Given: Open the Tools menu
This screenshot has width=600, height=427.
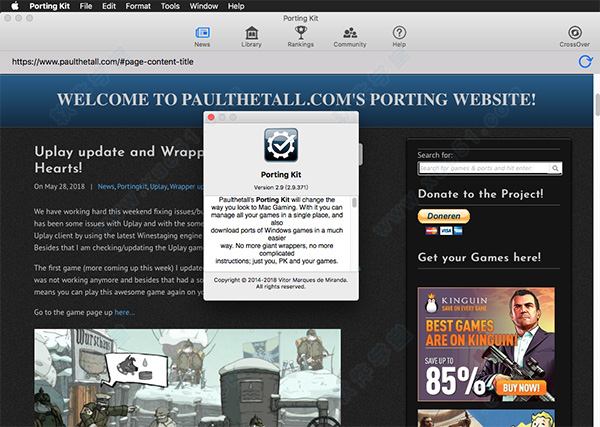Looking at the screenshot, I should coord(170,6).
